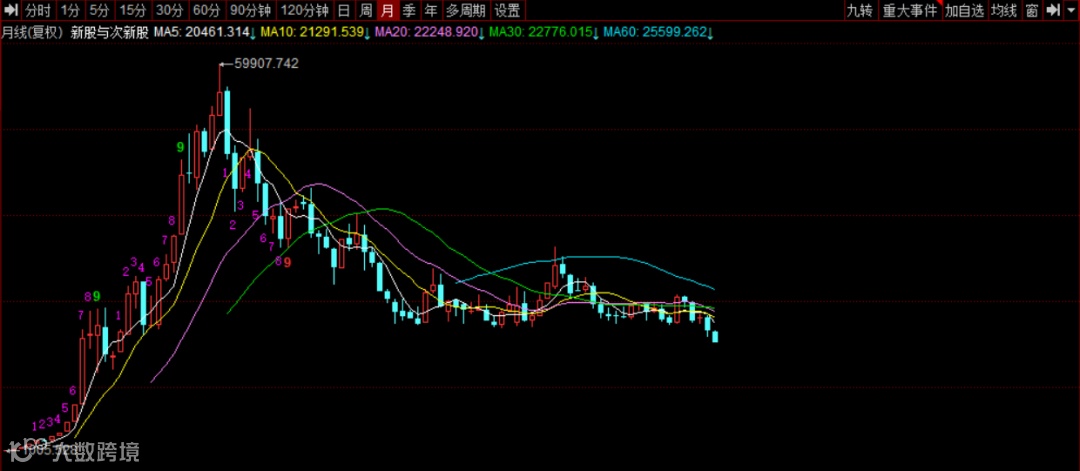Select the highlighted 月 monthly tab
The image size is (1080, 471).
pos(388,10)
